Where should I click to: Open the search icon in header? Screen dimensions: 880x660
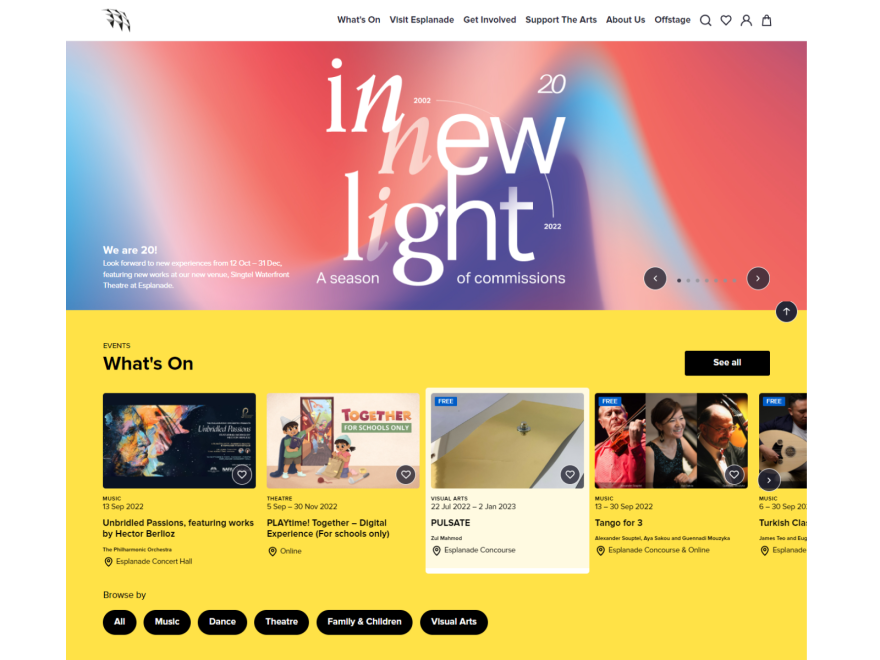705,20
